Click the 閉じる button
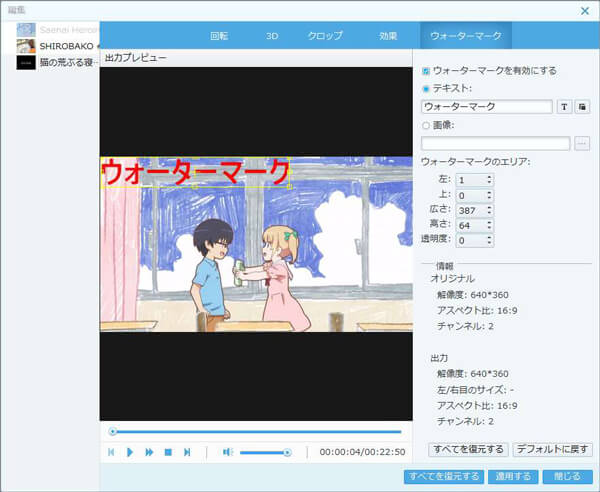 [567, 477]
